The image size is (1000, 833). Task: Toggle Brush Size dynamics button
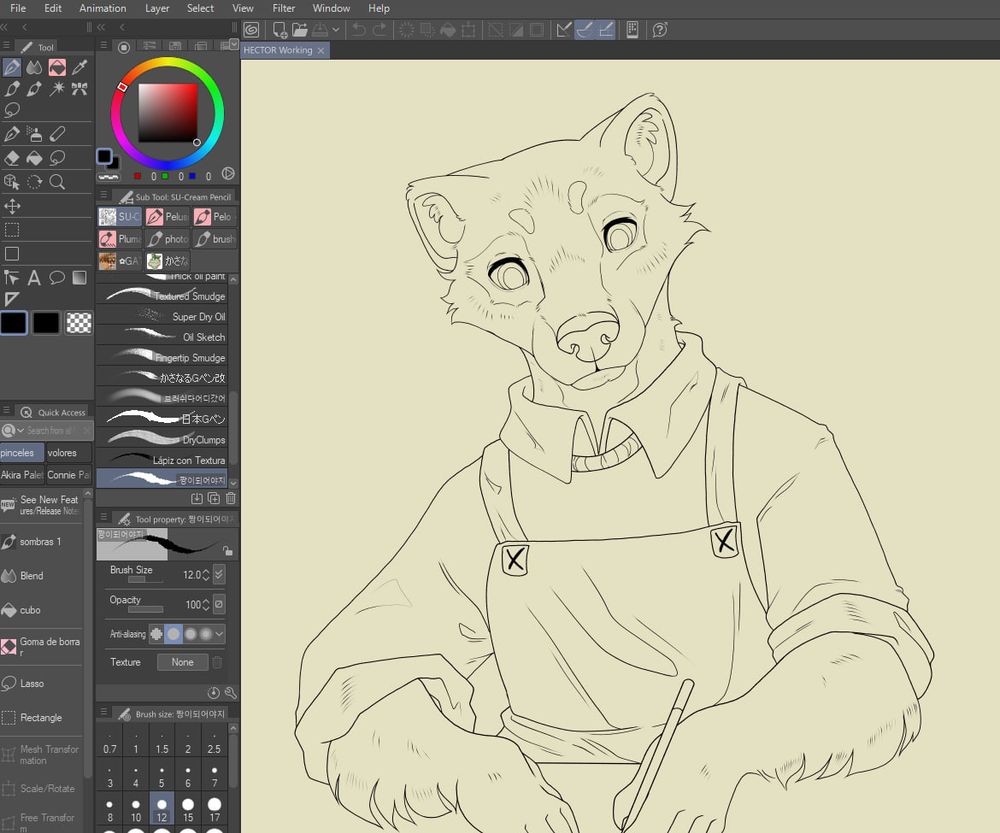click(x=219, y=574)
